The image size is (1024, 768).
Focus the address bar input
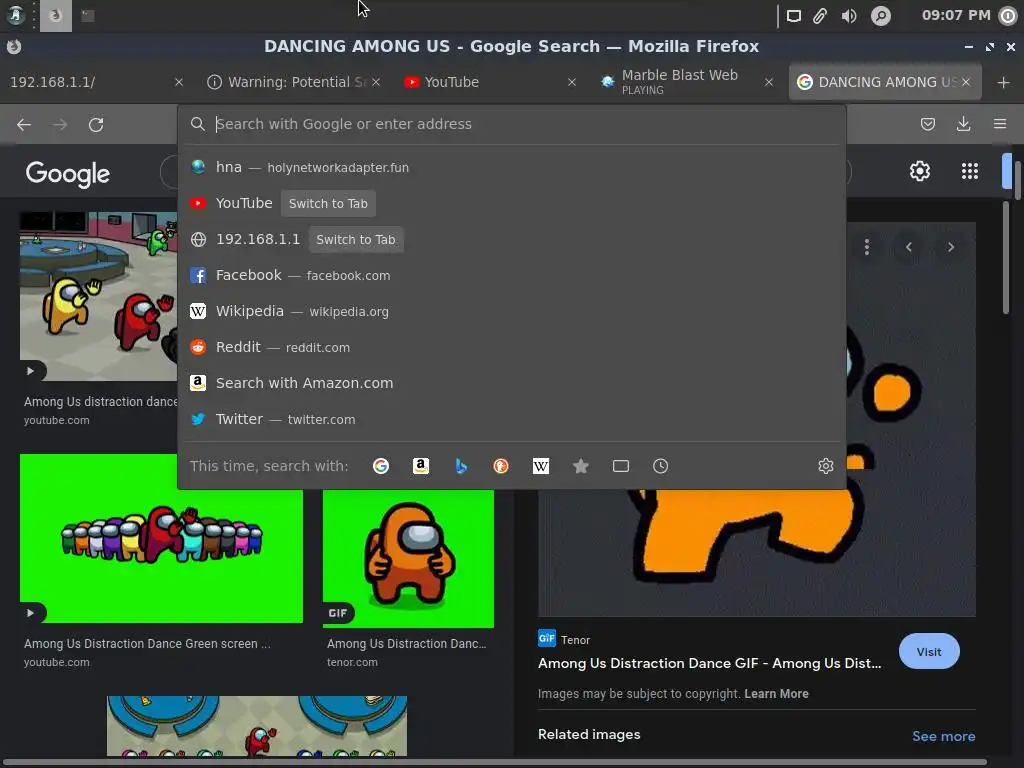[512, 124]
